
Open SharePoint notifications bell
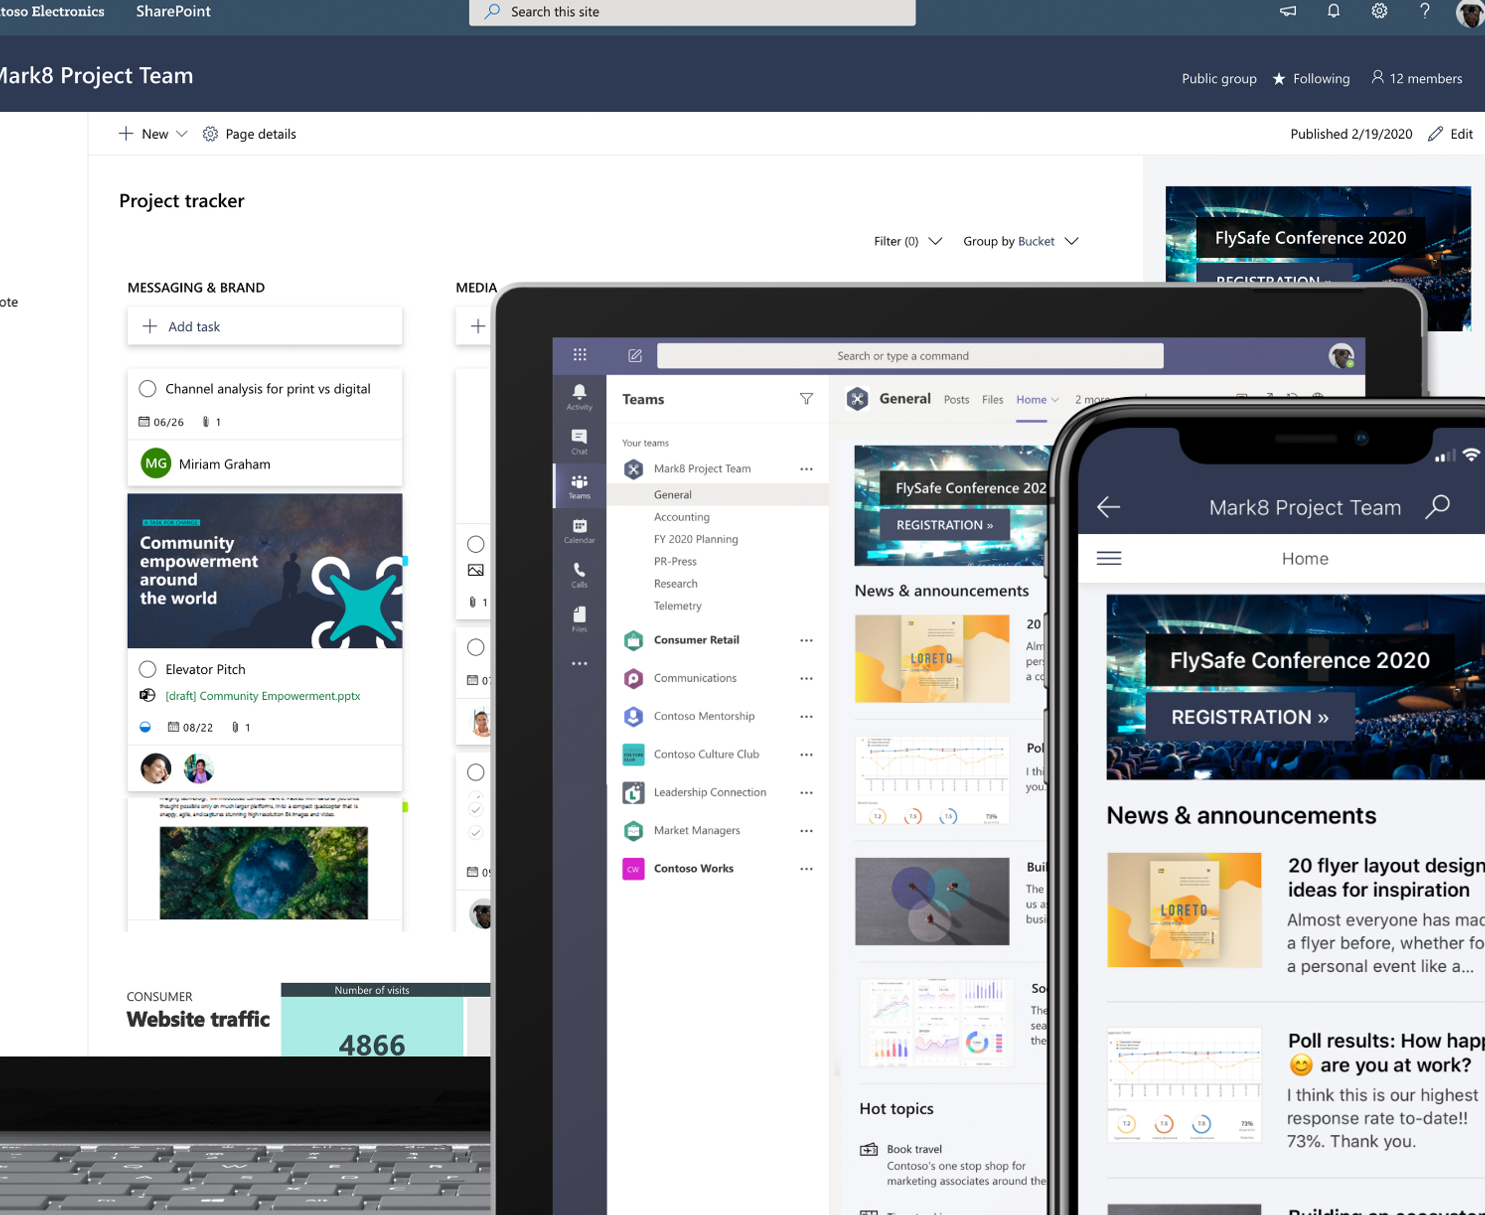(1333, 12)
